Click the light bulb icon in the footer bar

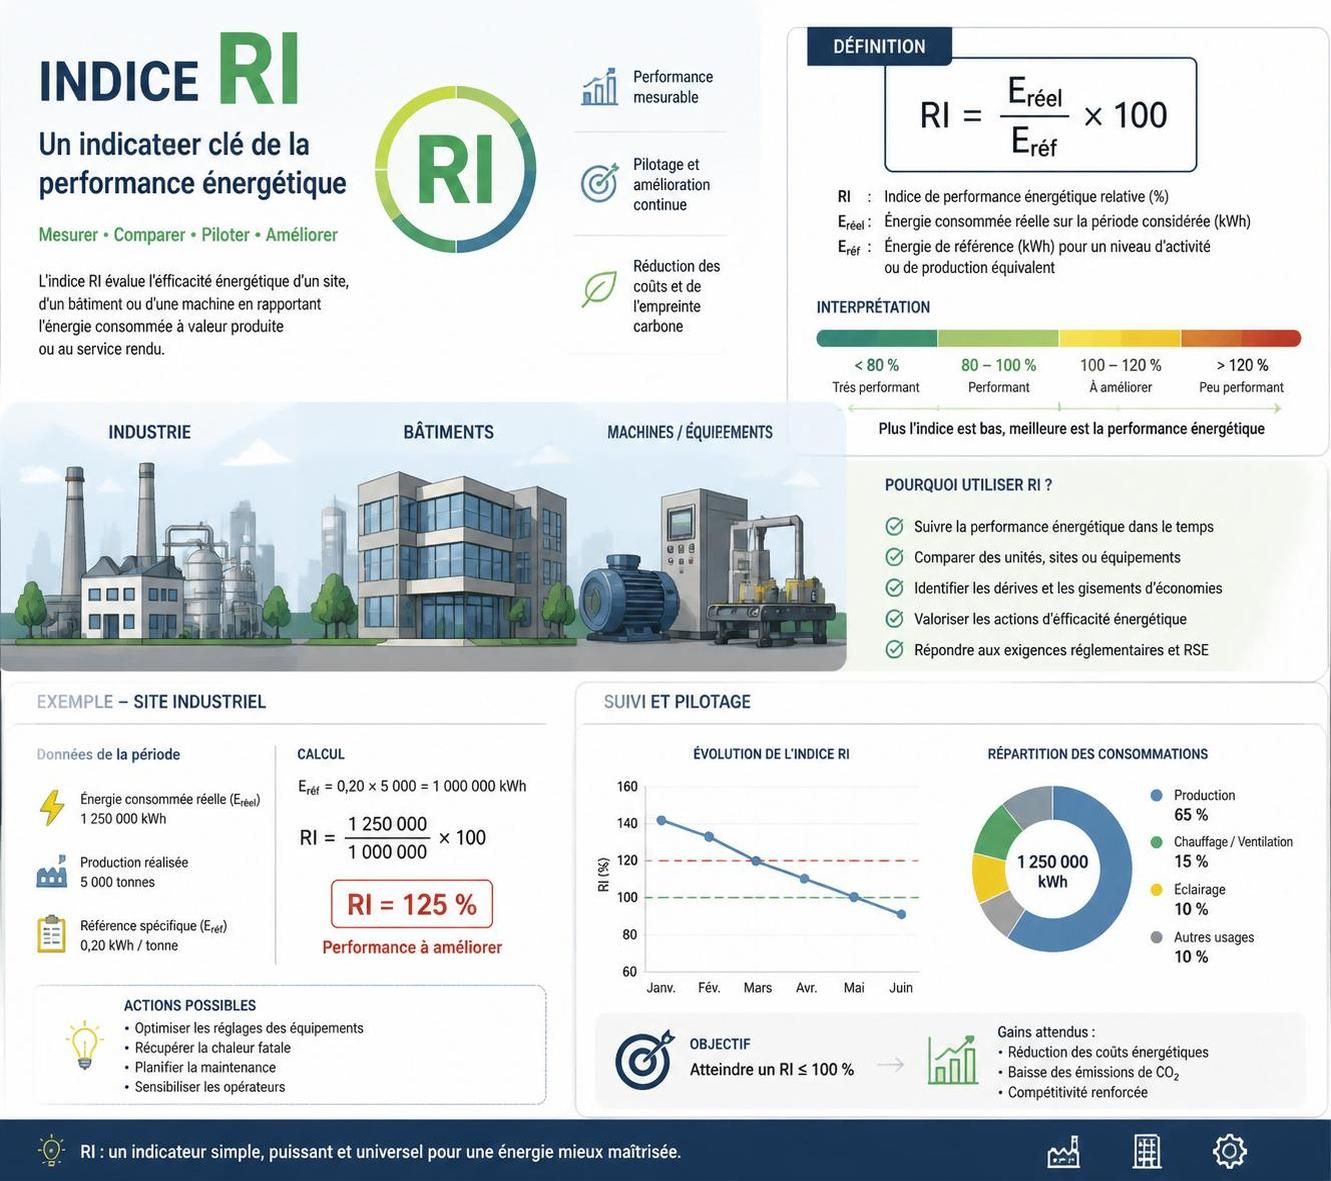(x=51, y=1150)
